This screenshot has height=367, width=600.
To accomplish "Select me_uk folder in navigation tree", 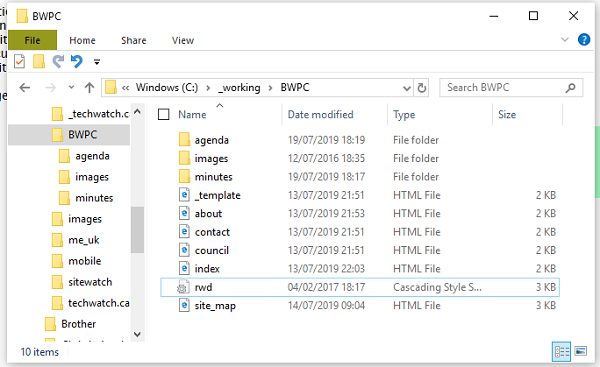I will (x=83, y=240).
